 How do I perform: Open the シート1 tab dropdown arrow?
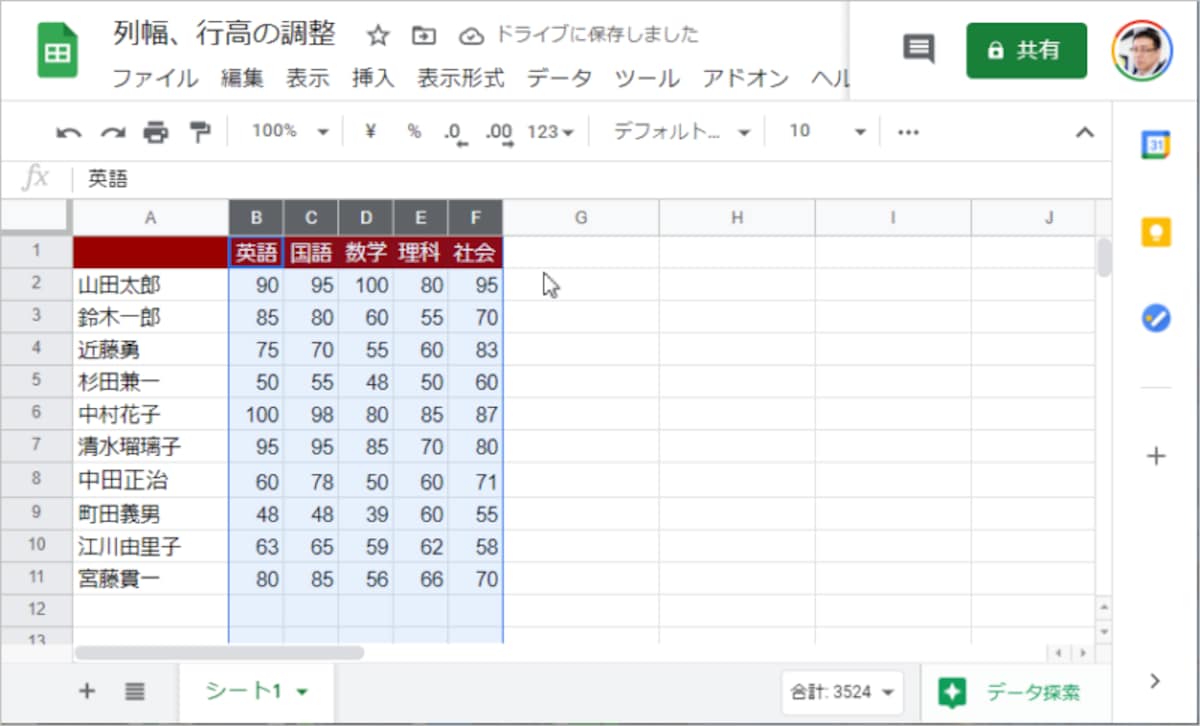pos(302,691)
